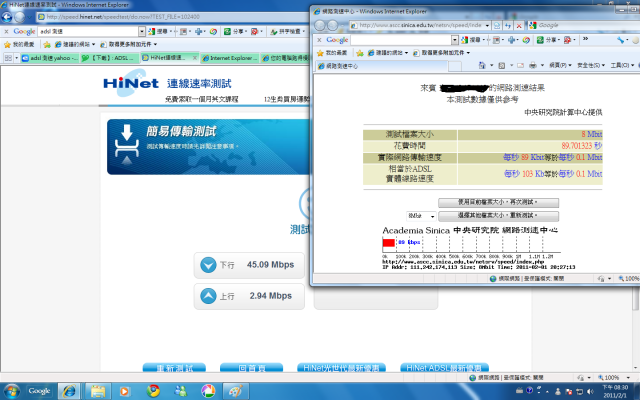Click the Home icon in Sinica window command bar
The width and height of the screenshot is (640, 400).
[482, 65]
